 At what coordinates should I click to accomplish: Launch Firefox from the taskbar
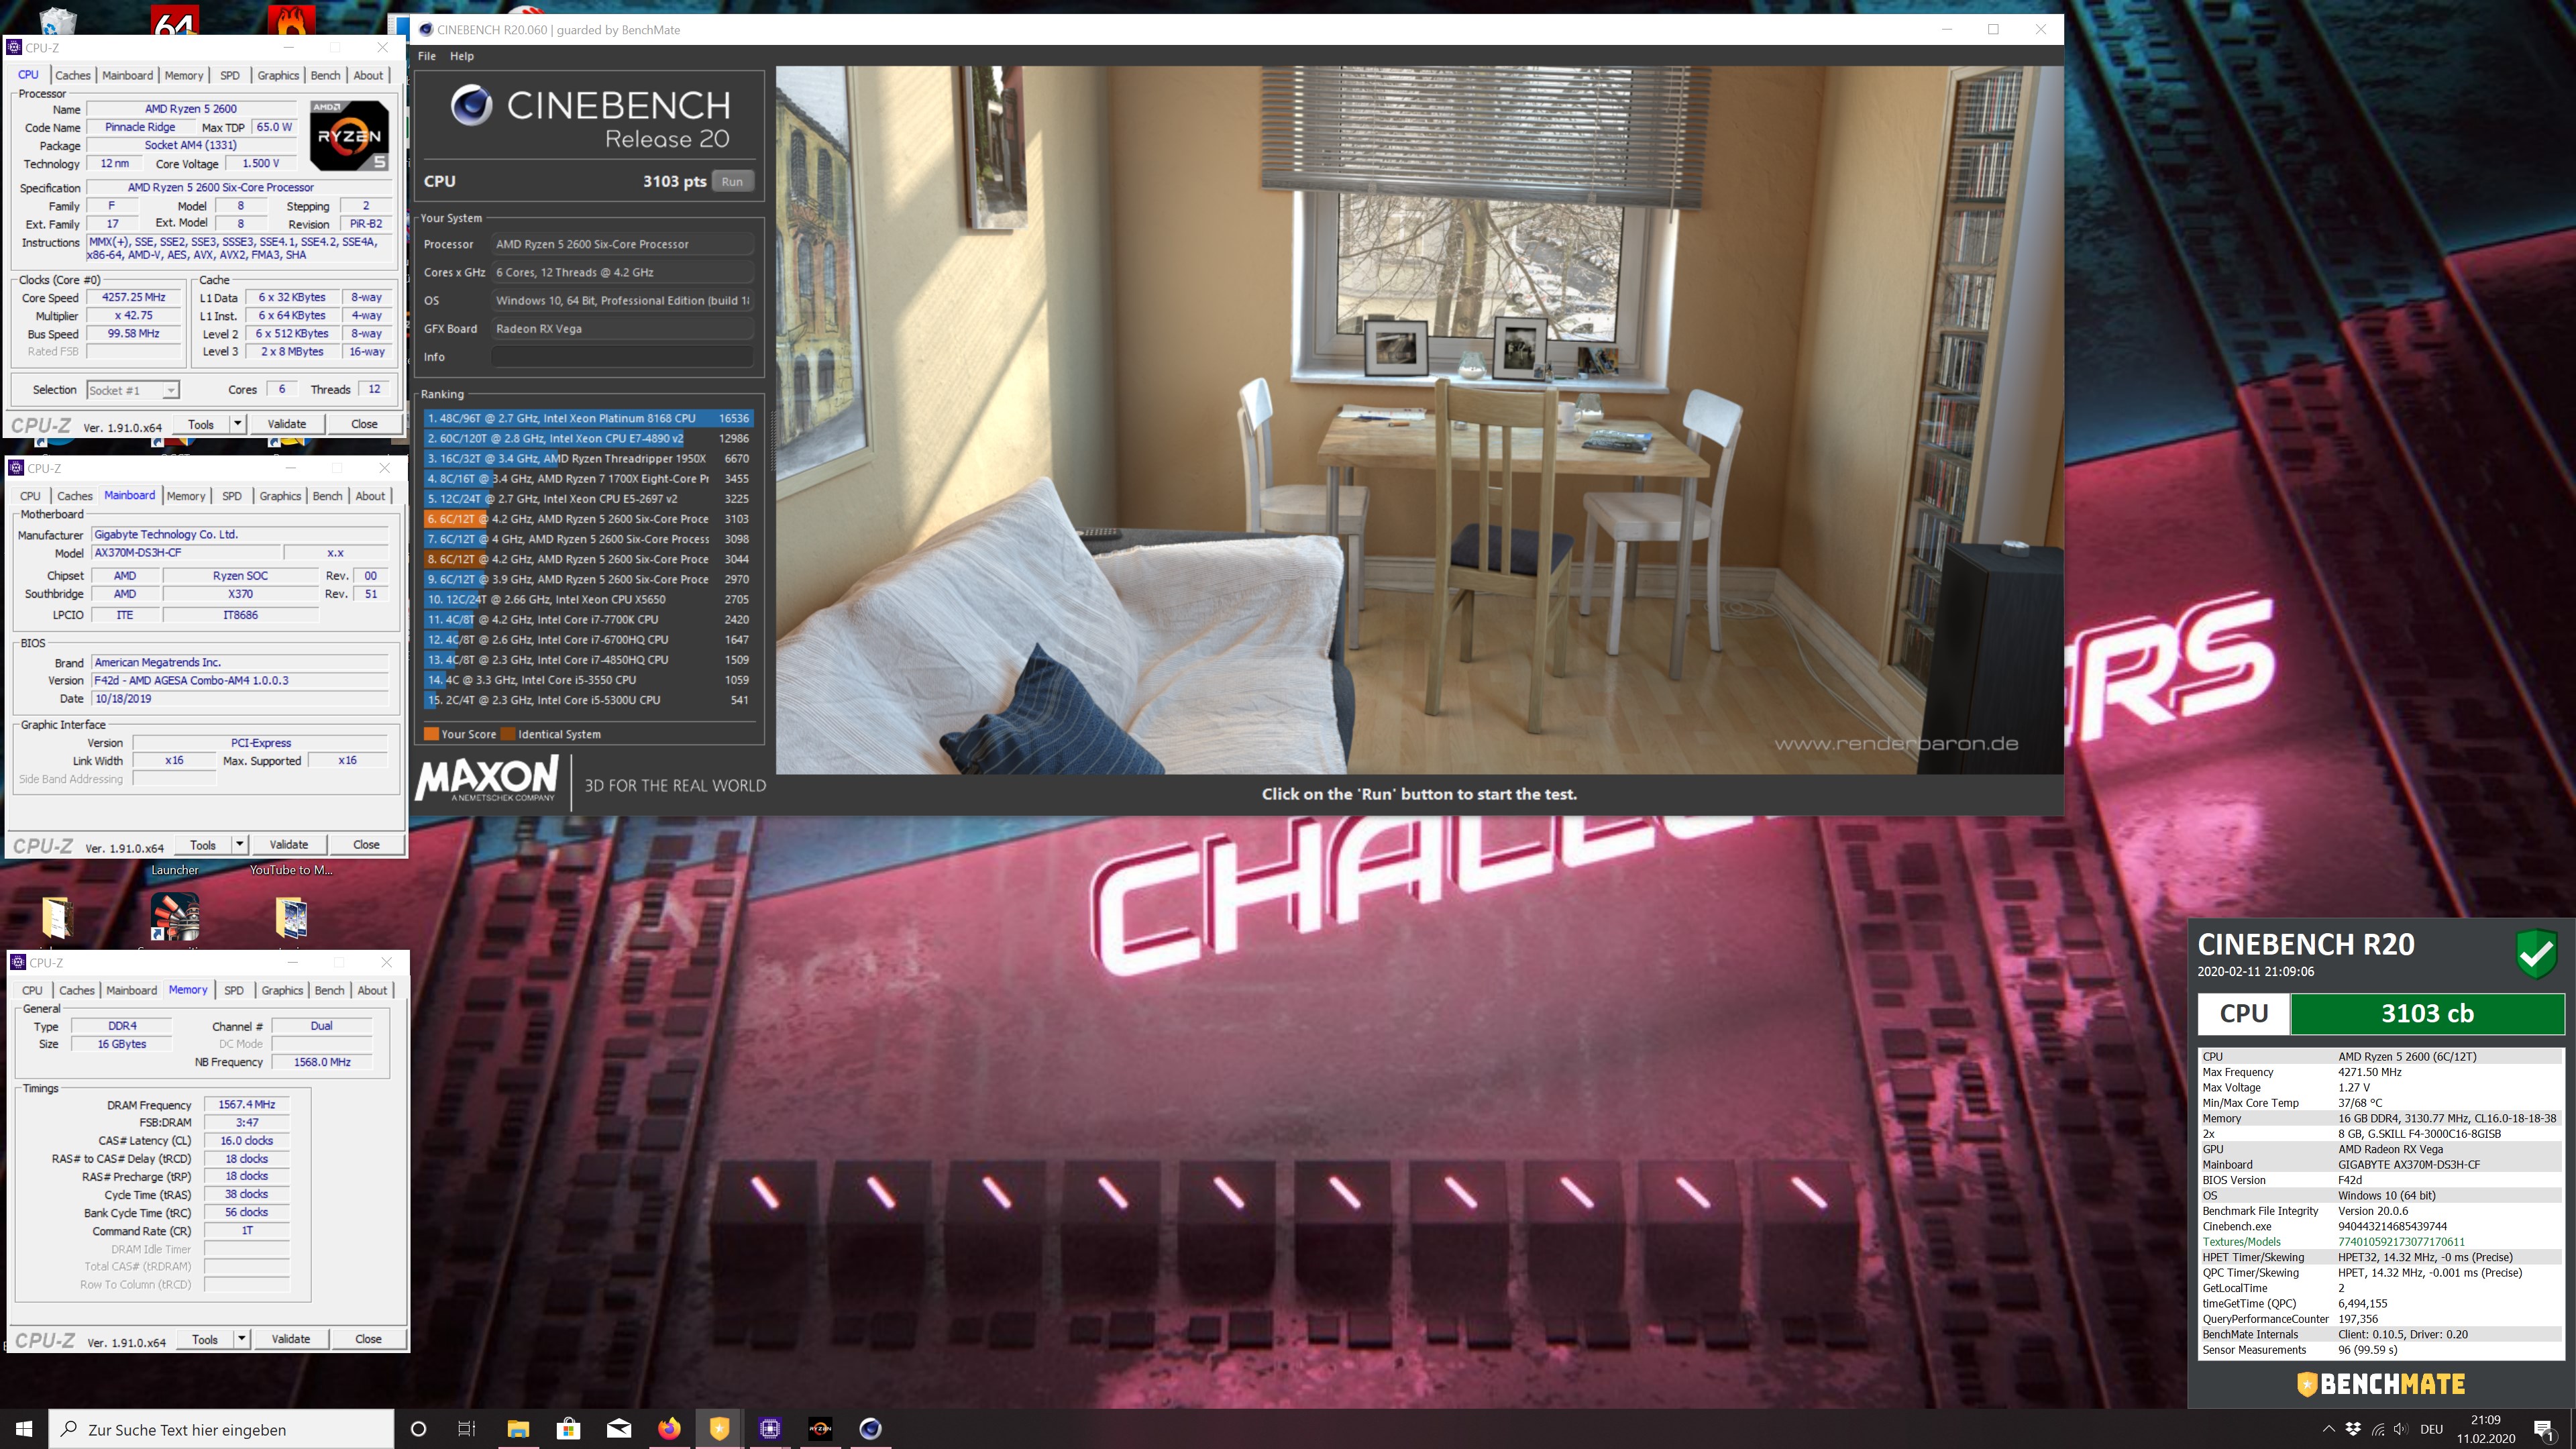(669, 1428)
